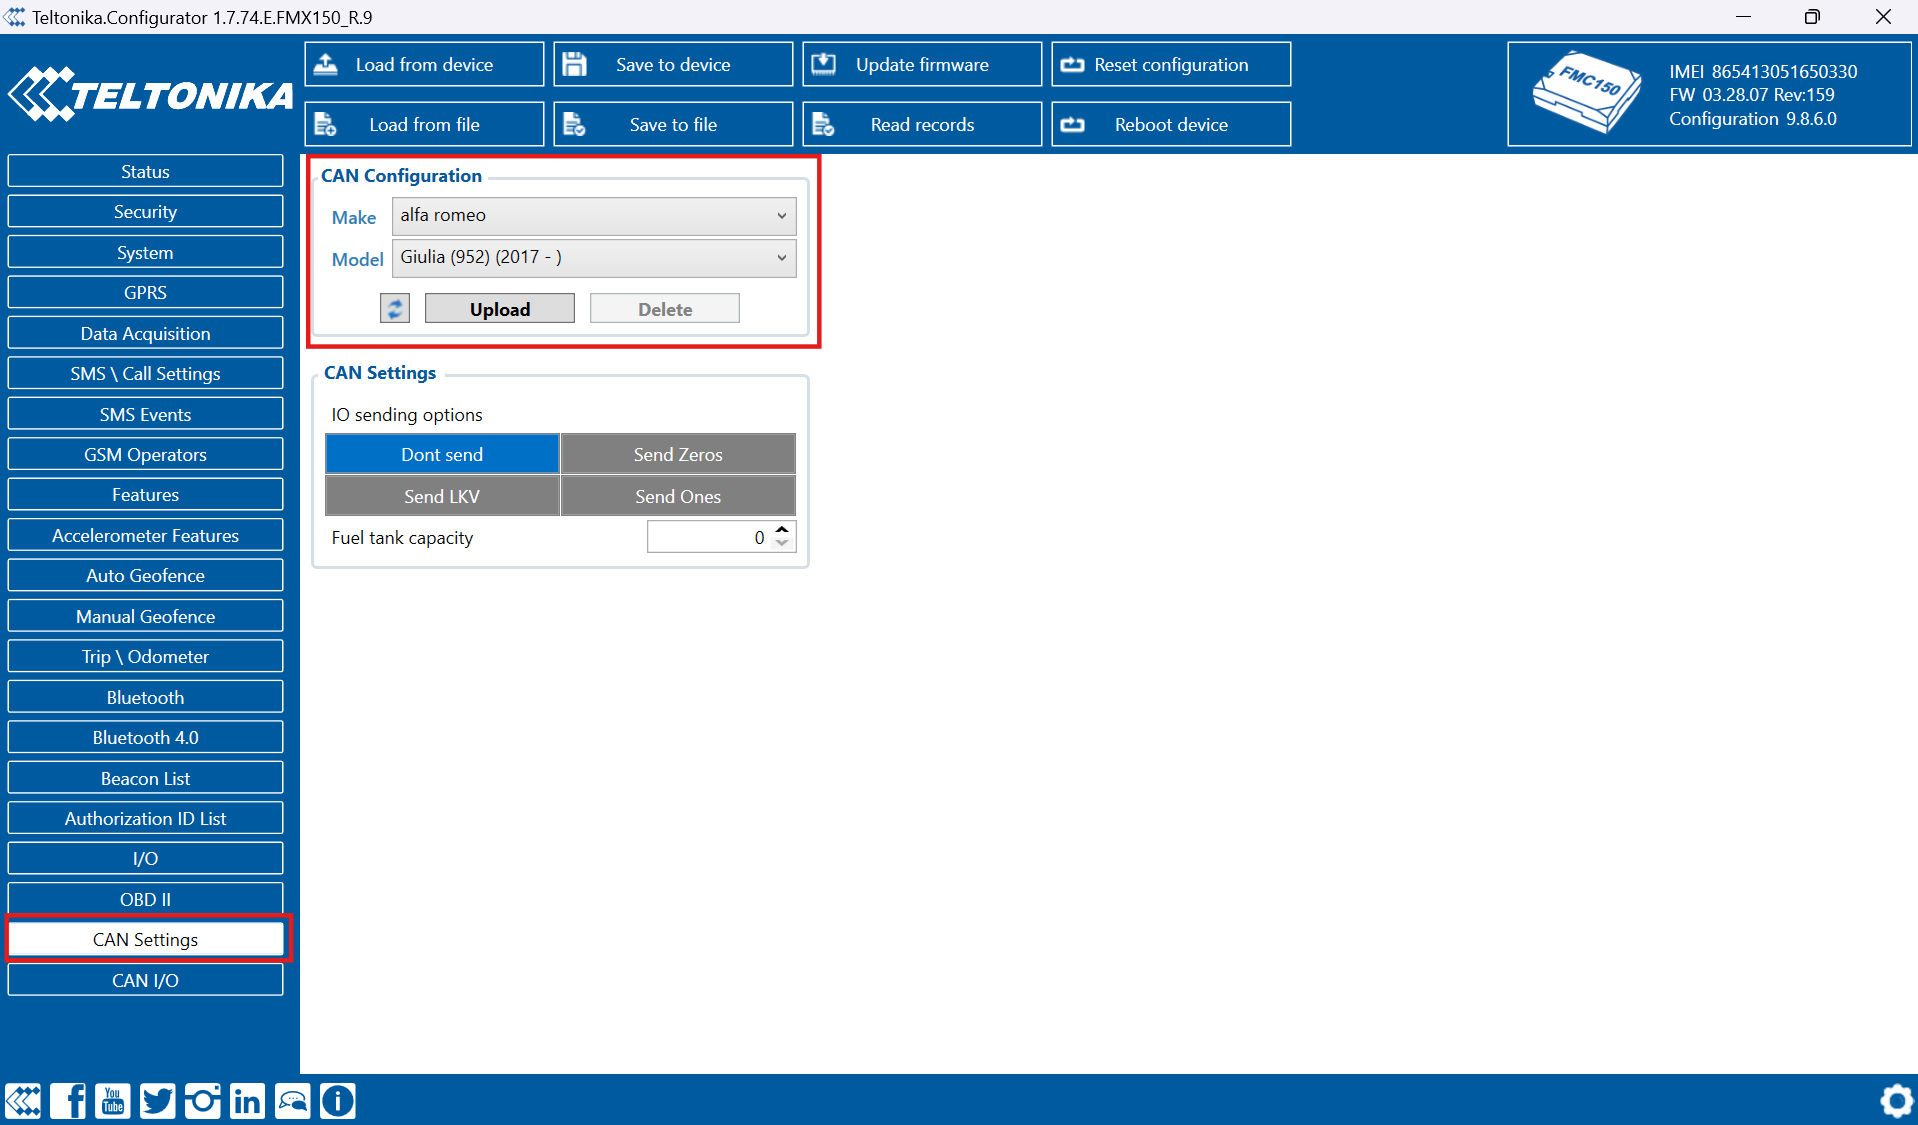This screenshot has height=1125, width=1918.
Task: Open the info icon in footer
Action: click(338, 1101)
